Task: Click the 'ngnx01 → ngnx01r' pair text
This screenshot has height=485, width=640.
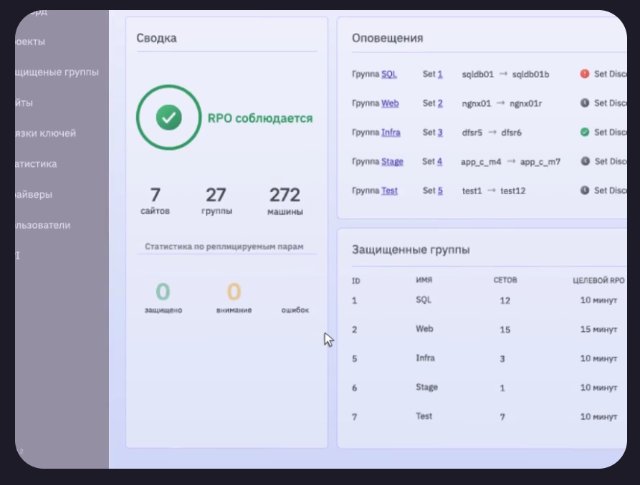Action: tap(502, 103)
